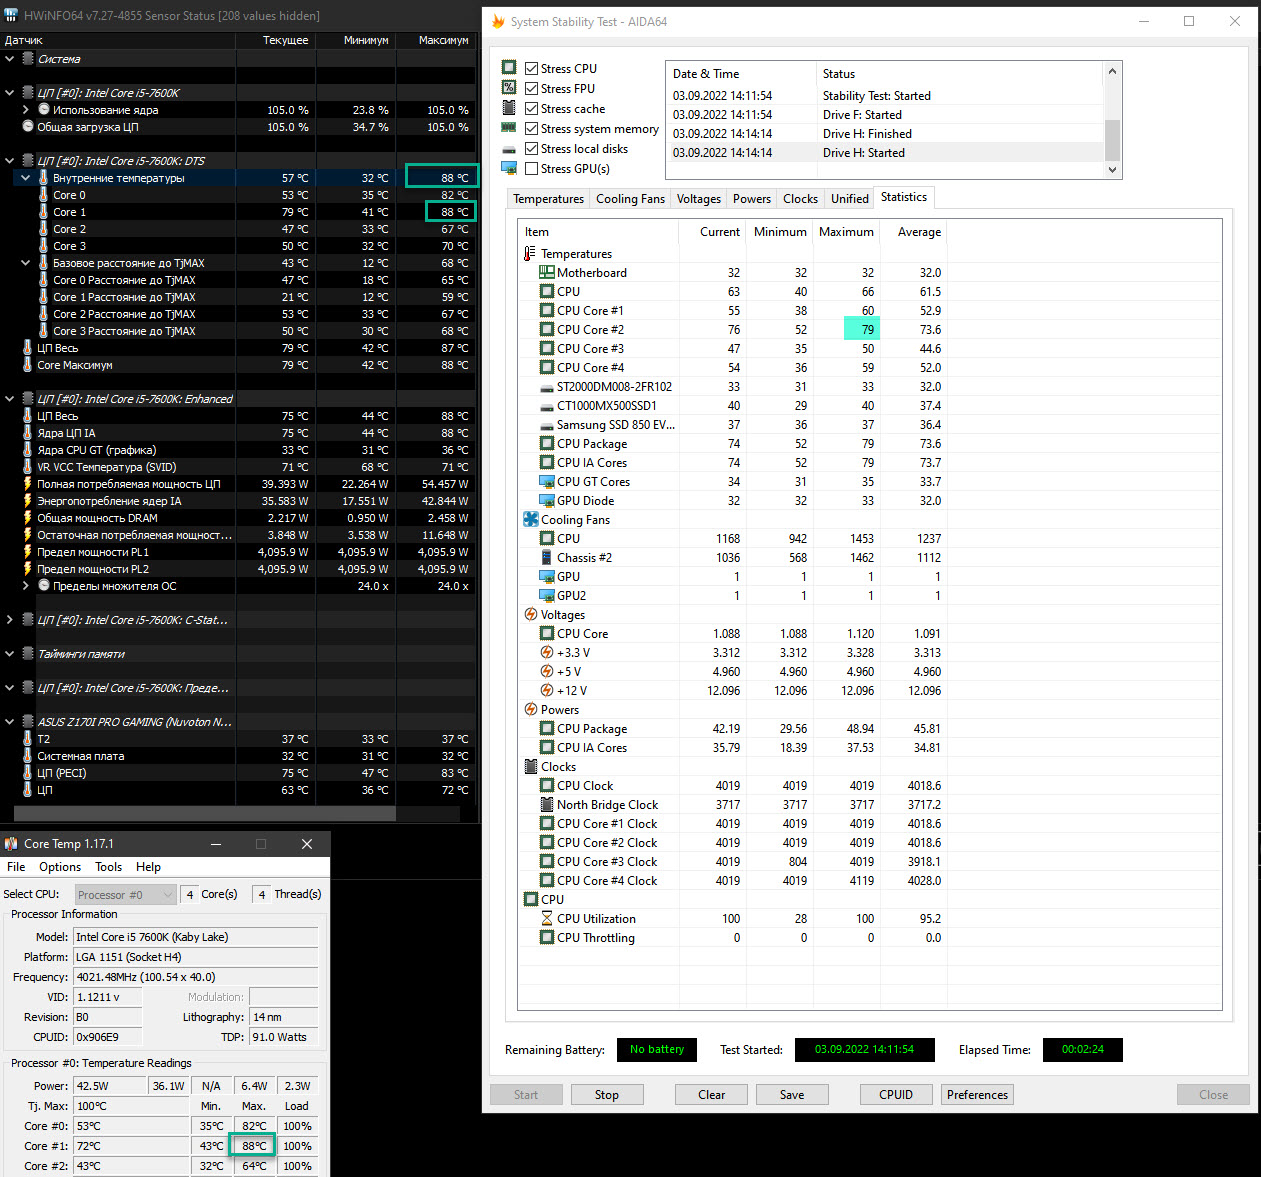The width and height of the screenshot is (1261, 1177).
Task: Click the lightning icon of Предел мощности PL1
Action: [27, 552]
